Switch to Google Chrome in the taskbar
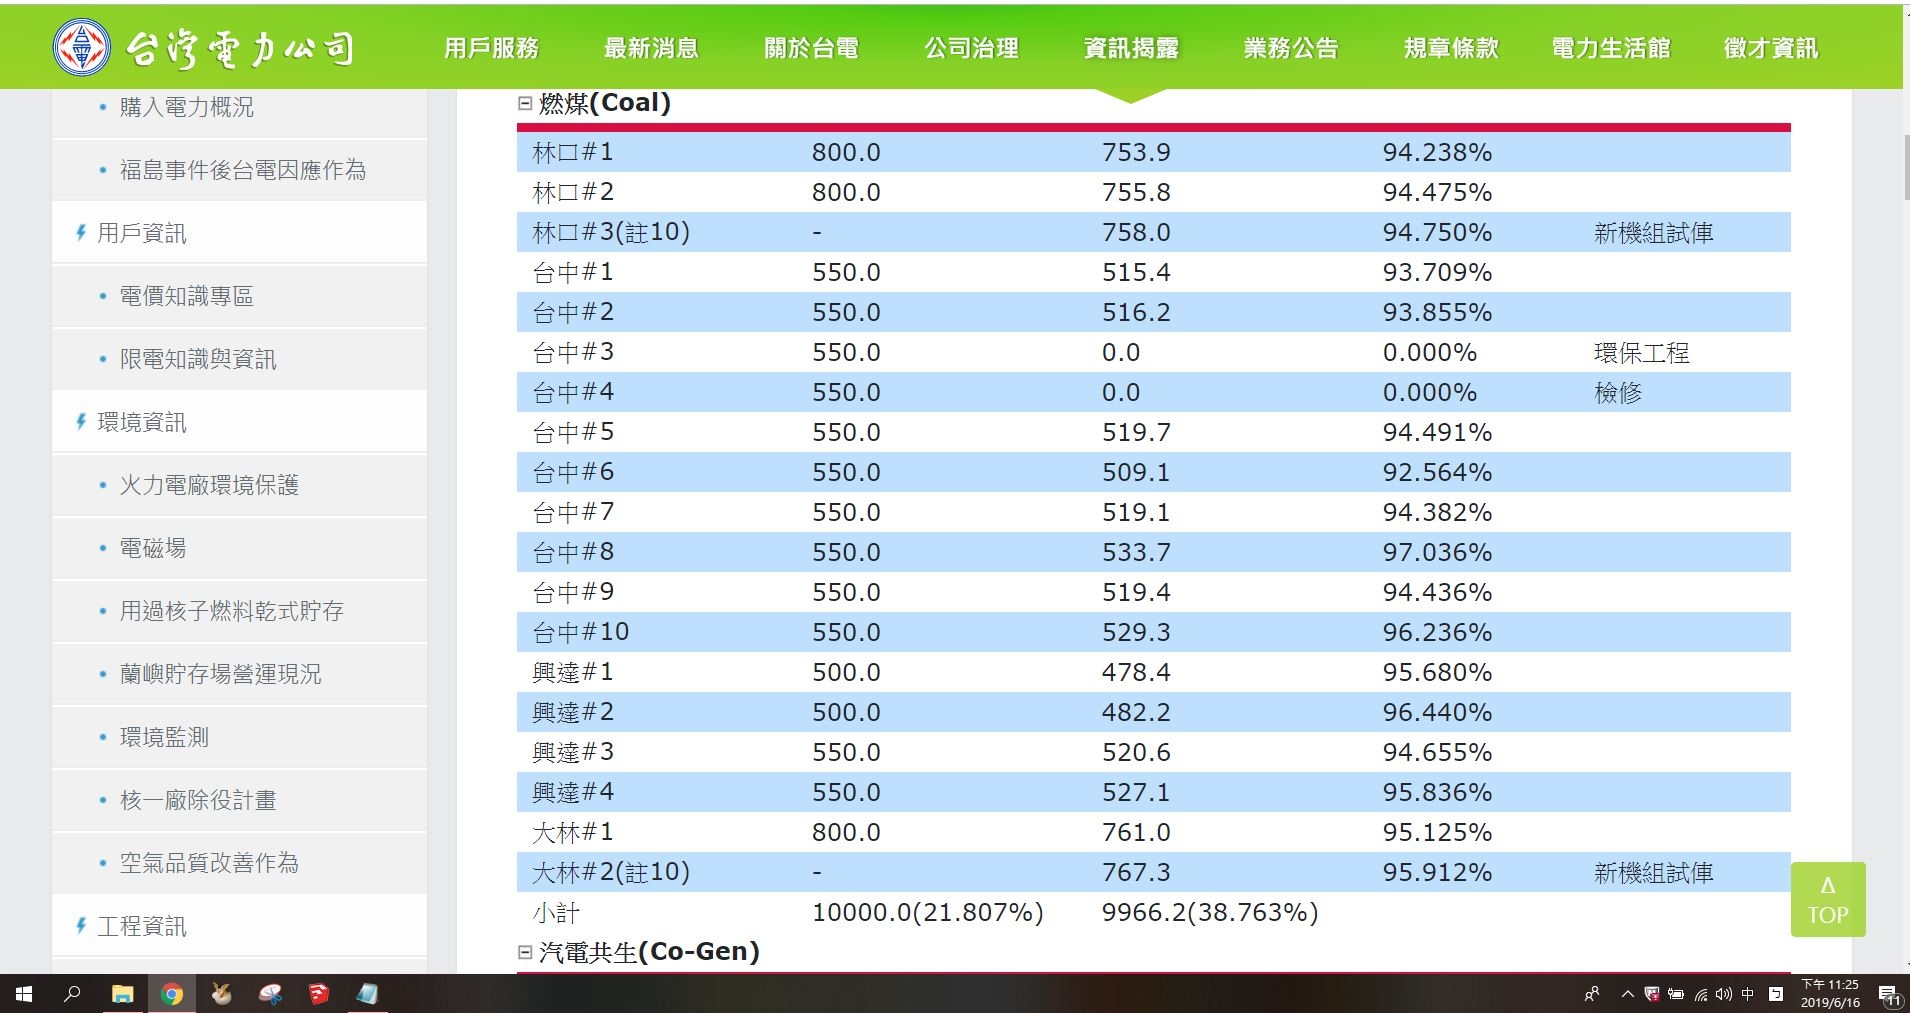The width and height of the screenshot is (1910, 1013). (x=172, y=994)
